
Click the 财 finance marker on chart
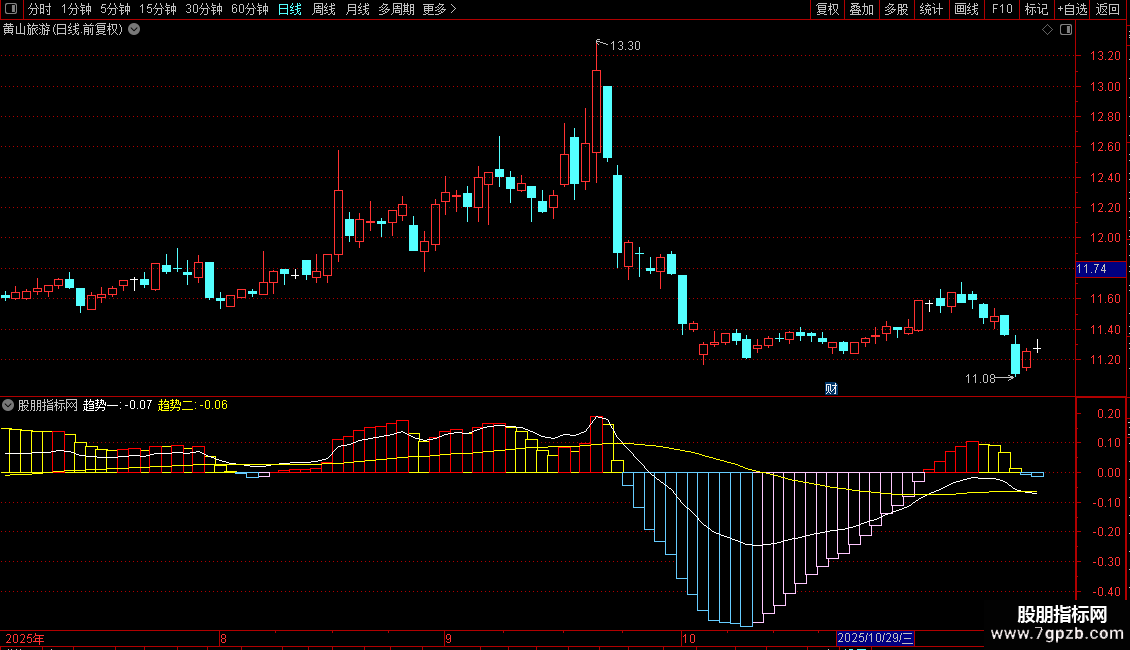pyautogui.click(x=831, y=389)
